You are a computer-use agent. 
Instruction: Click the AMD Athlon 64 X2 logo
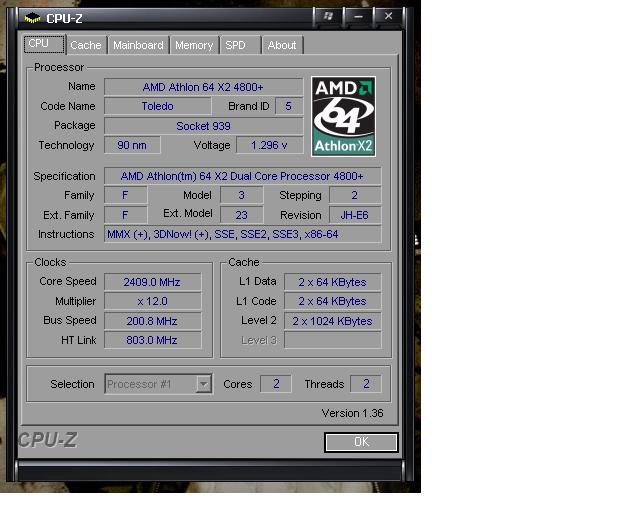pyautogui.click(x=343, y=116)
